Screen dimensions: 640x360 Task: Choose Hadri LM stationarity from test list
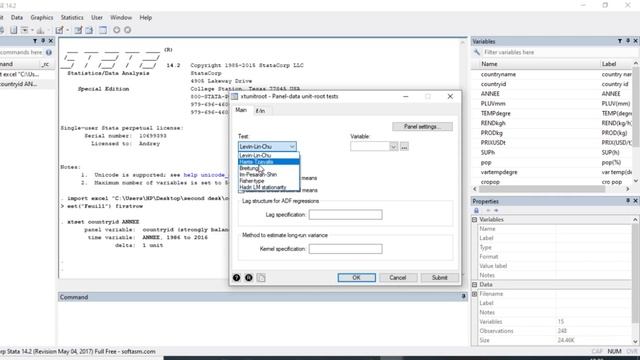[269, 187]
